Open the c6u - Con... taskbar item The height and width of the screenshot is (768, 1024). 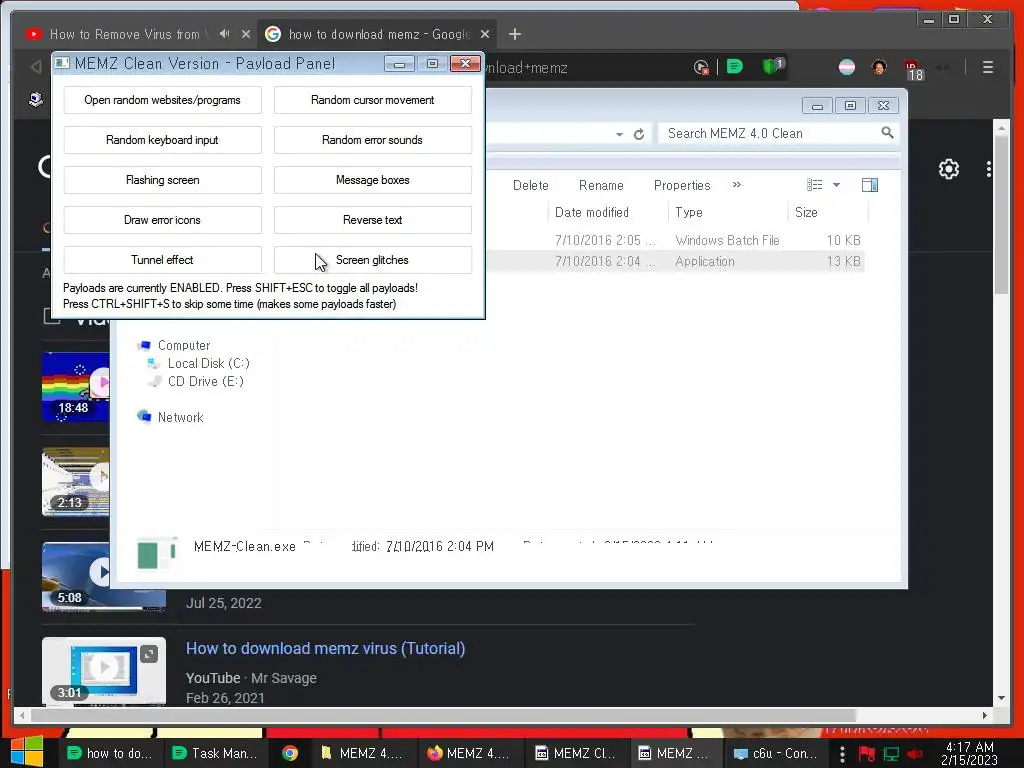(x=775, y=753)
